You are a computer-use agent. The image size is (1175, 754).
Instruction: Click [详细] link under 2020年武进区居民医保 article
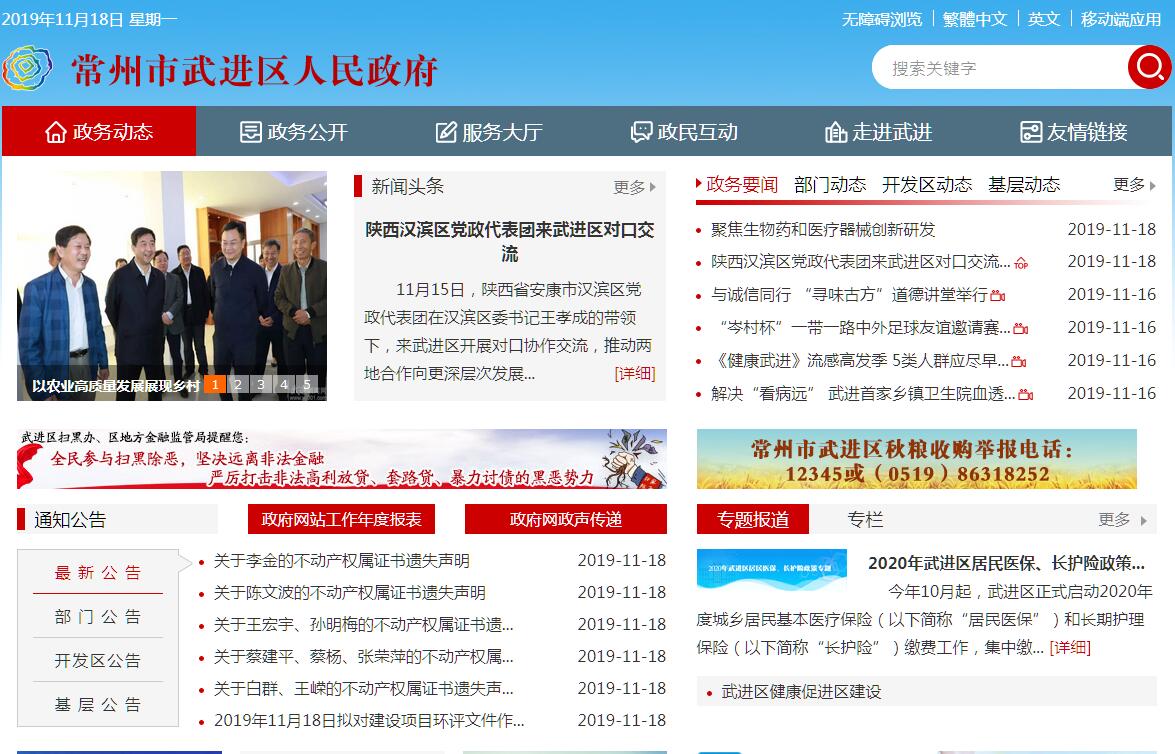pyautogui.click(x=1069, y=648)
